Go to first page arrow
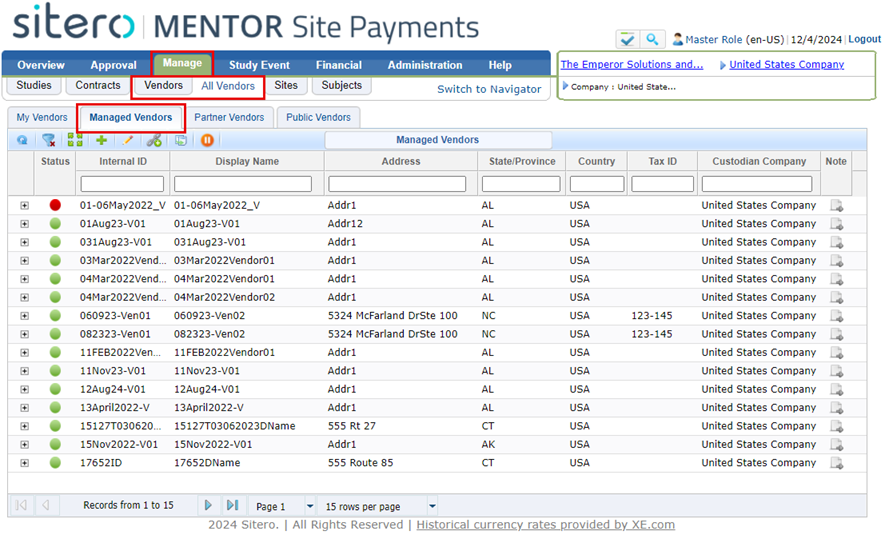Screen dimensions: 885x535 click(x=21, y=505)
